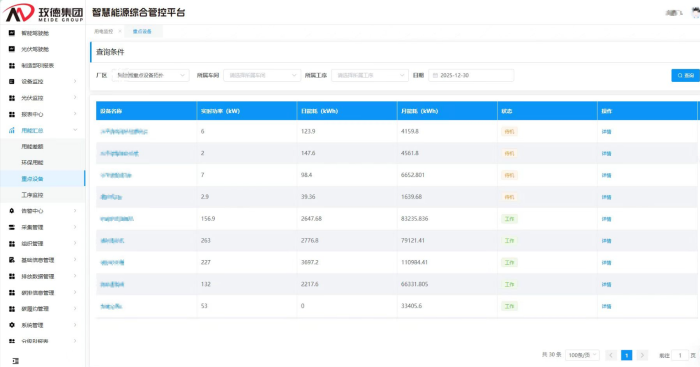
Task: Click the value 6652.801
Action: [413, 175]
